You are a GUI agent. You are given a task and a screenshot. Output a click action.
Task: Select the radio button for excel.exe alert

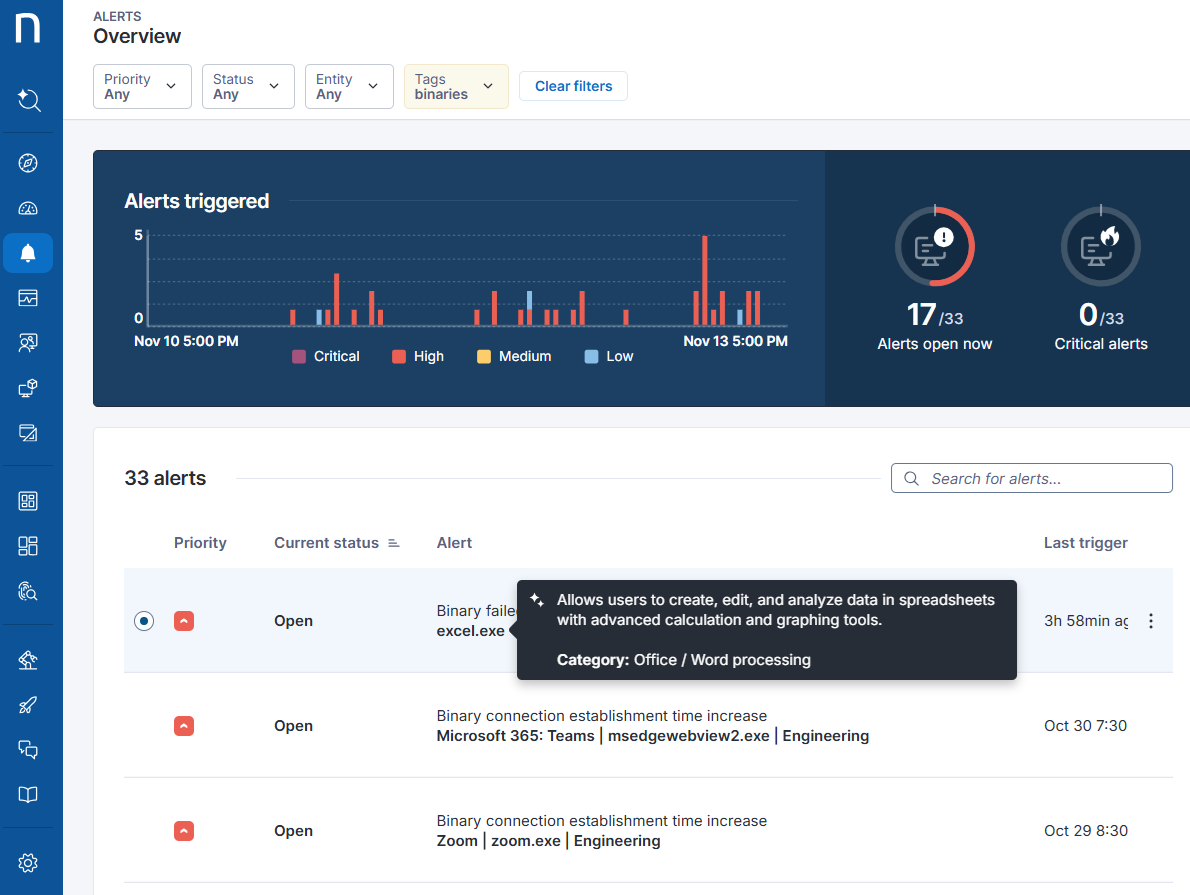click(x=144, y=621)
